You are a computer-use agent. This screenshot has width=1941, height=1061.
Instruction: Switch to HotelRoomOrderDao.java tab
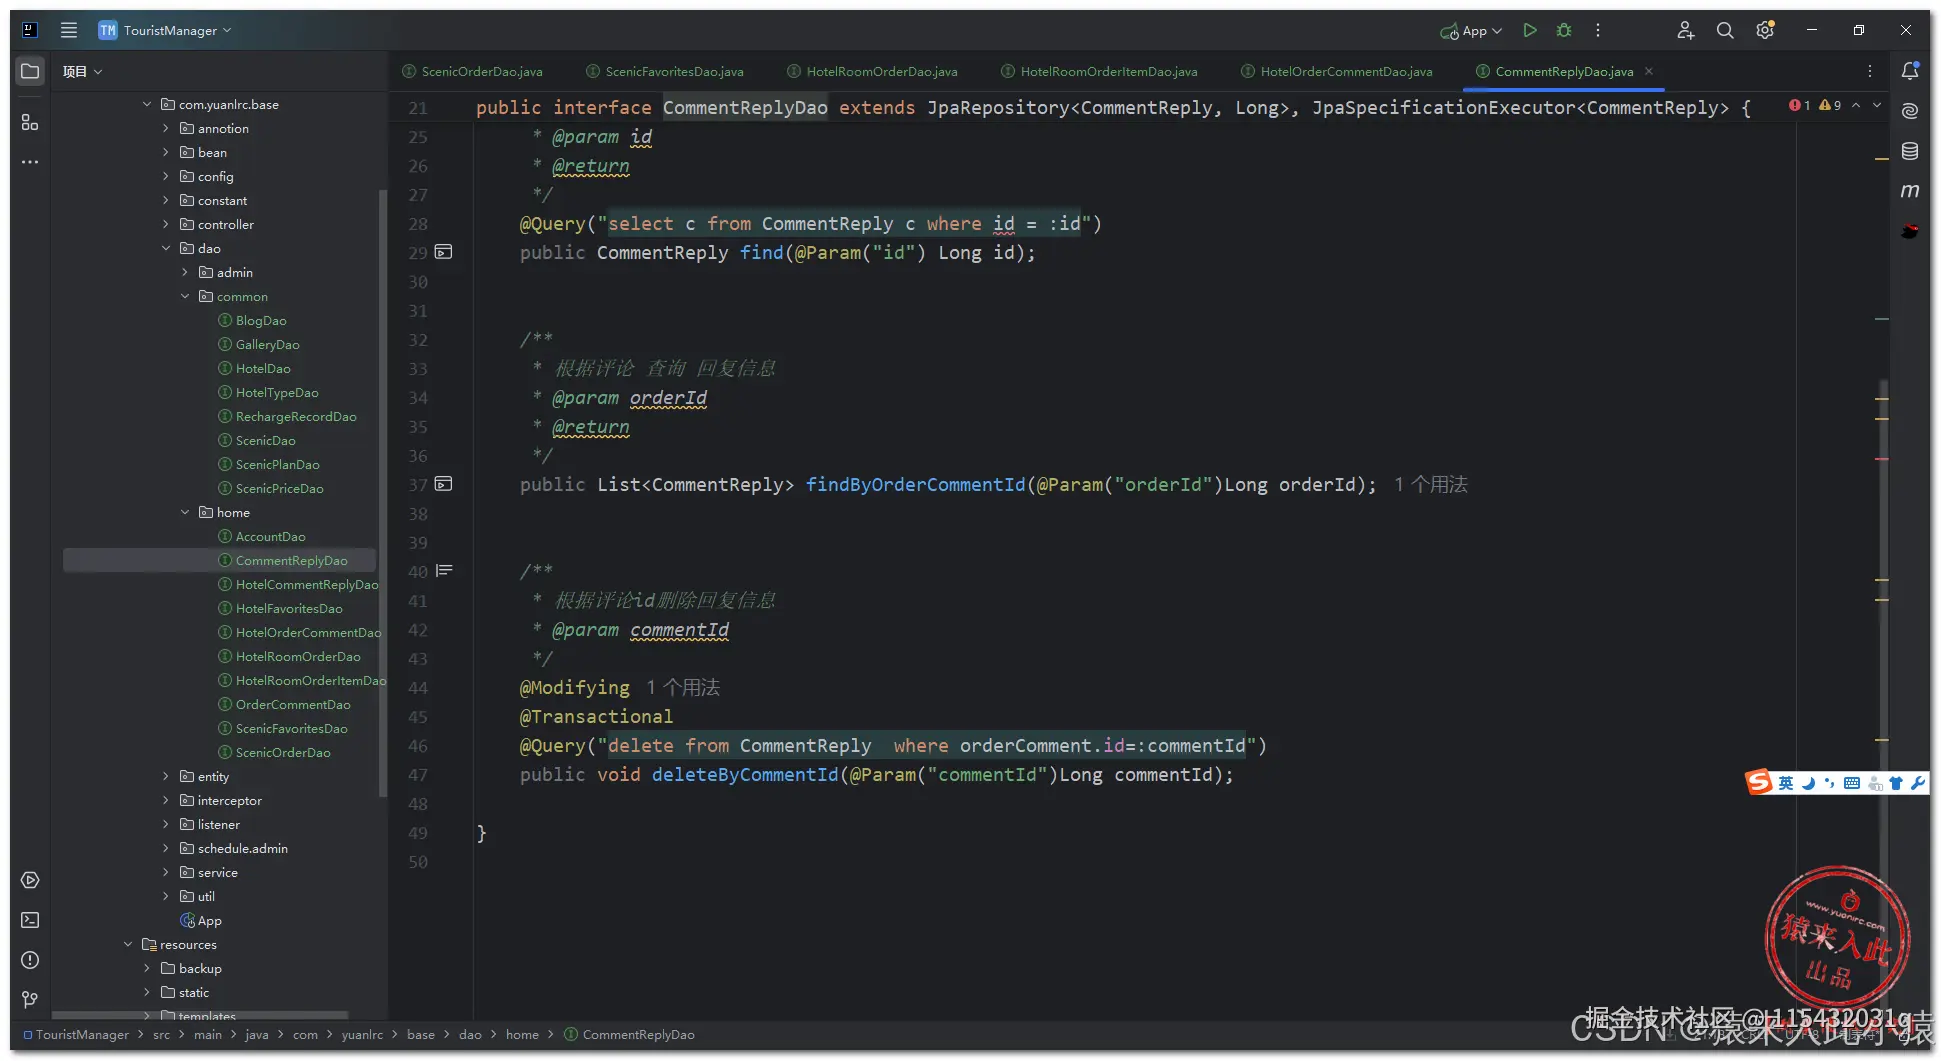coord(873,71)
